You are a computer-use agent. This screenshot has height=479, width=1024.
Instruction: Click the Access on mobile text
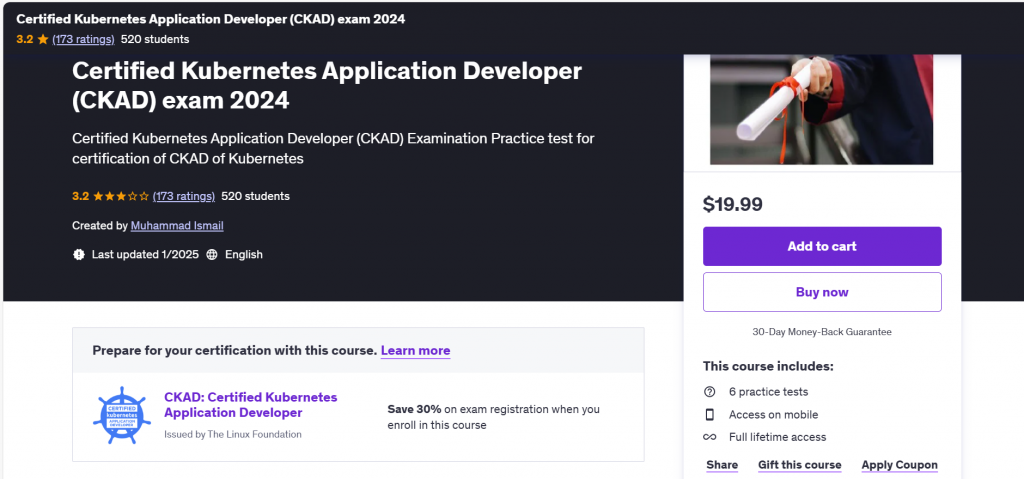pos(773,414)
